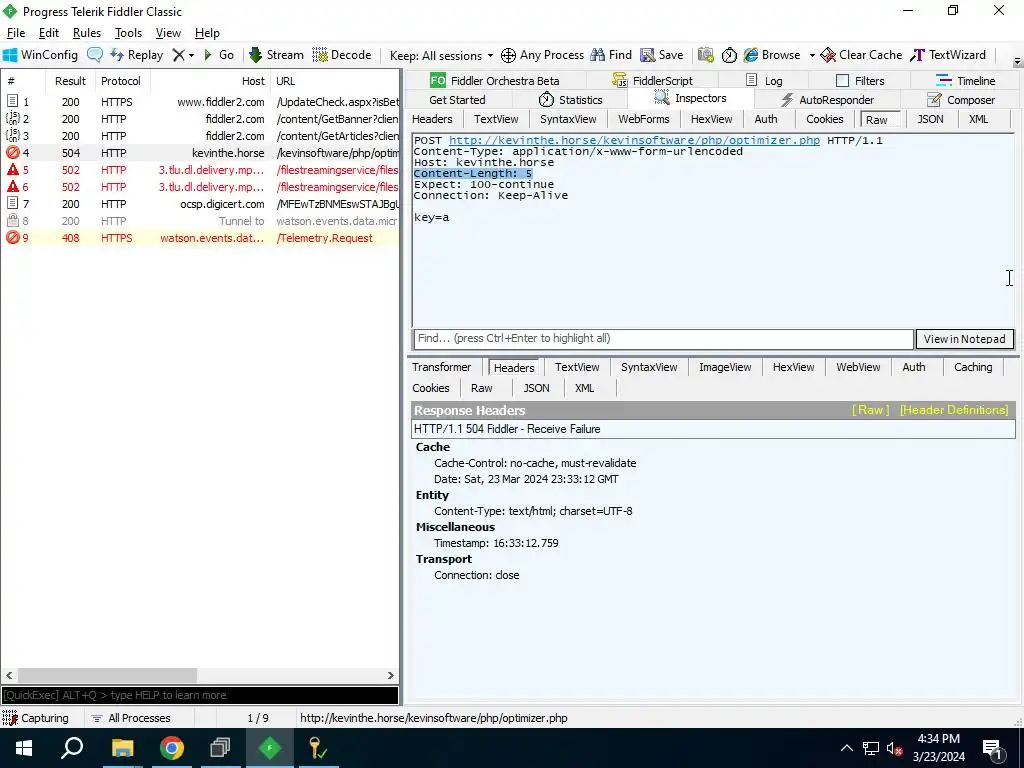Select request inspector WebForms tab

pos(643,119)
